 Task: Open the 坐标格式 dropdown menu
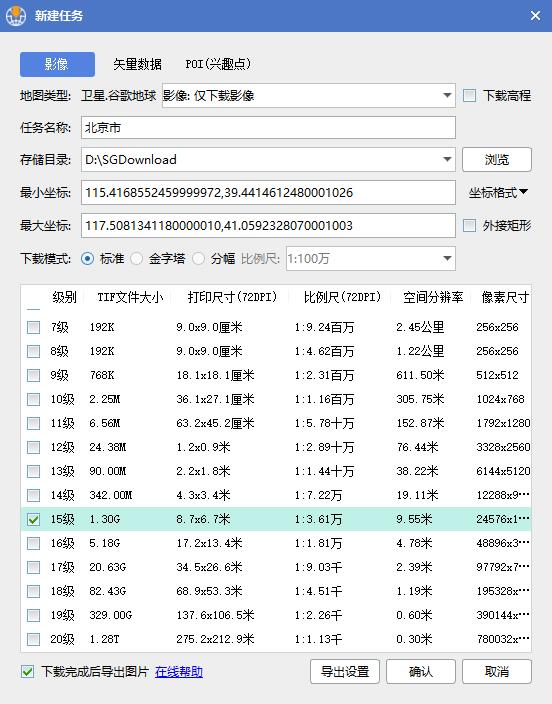pos(498,193)
